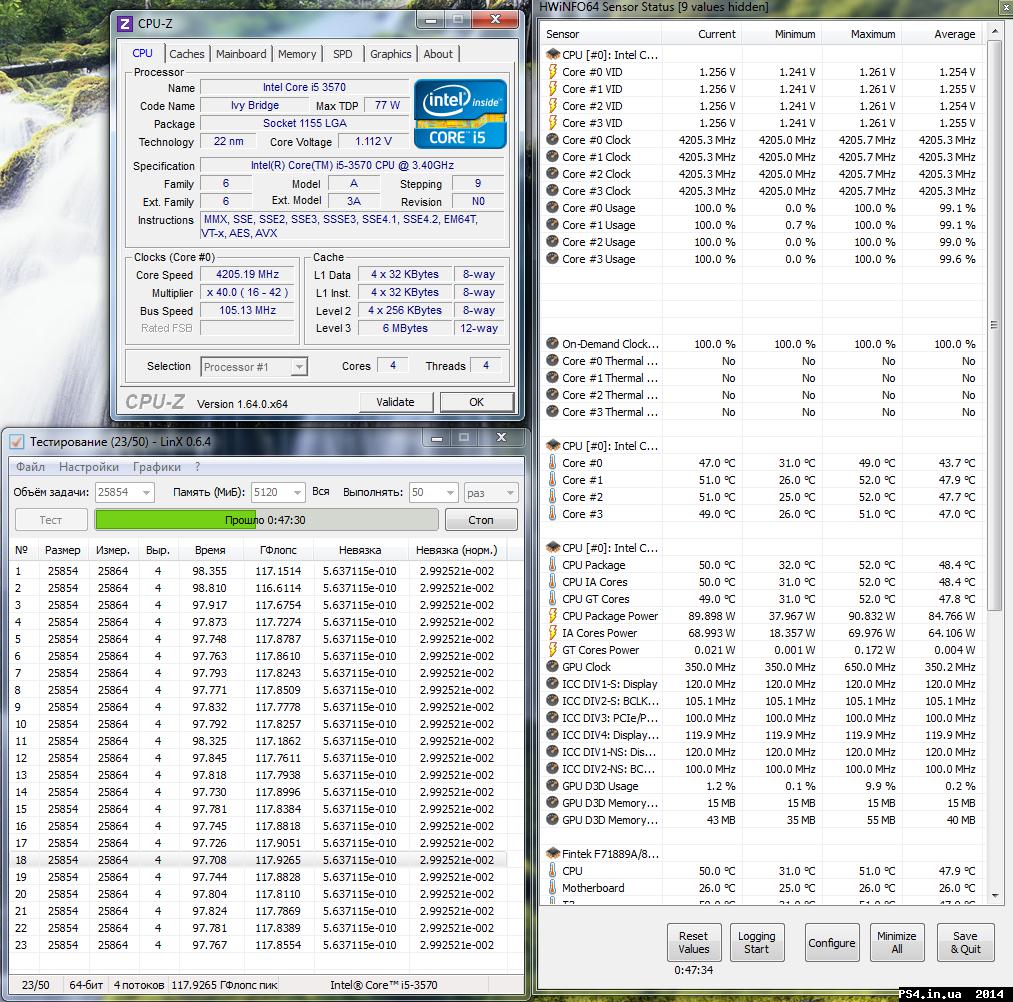The image size is (1013, 1002).
Task: Click the down arrow of the HWiNFO64 scrollbar
Action: 994,896
